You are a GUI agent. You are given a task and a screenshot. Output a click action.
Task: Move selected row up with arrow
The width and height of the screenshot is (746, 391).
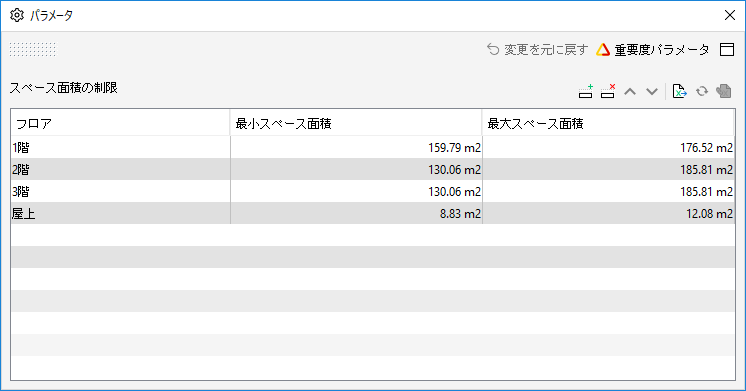click(x=630, y=91)
